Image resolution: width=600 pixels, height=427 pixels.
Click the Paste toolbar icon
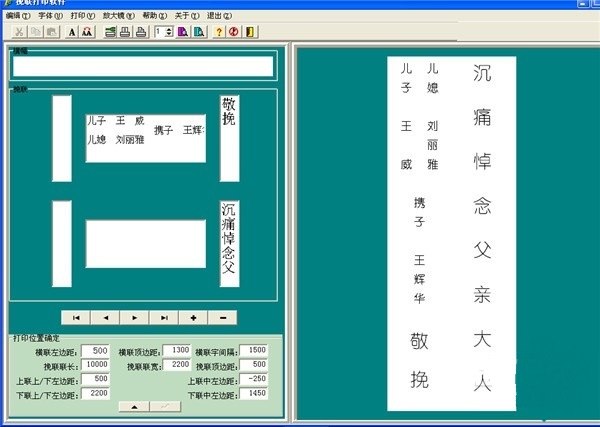click(52, 32)
